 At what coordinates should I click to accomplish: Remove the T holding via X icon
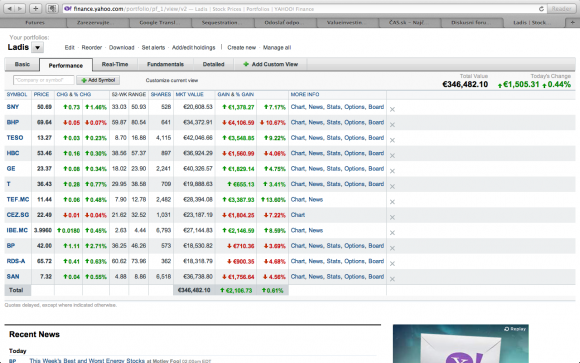pos(392,186)
